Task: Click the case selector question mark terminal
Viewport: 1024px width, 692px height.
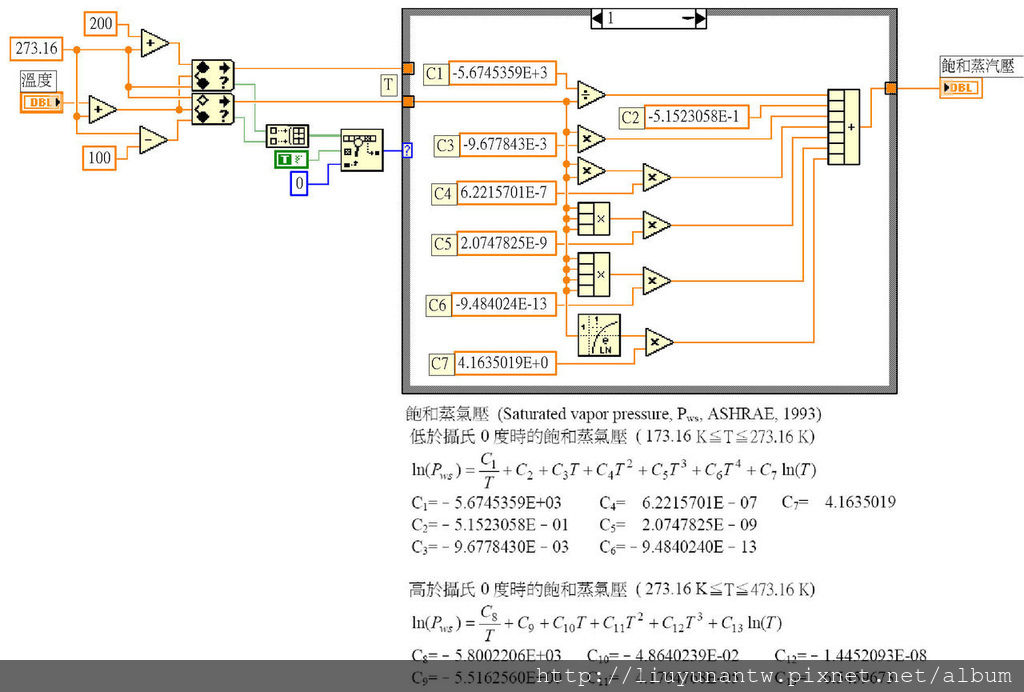Action: (x=407, y=150)
